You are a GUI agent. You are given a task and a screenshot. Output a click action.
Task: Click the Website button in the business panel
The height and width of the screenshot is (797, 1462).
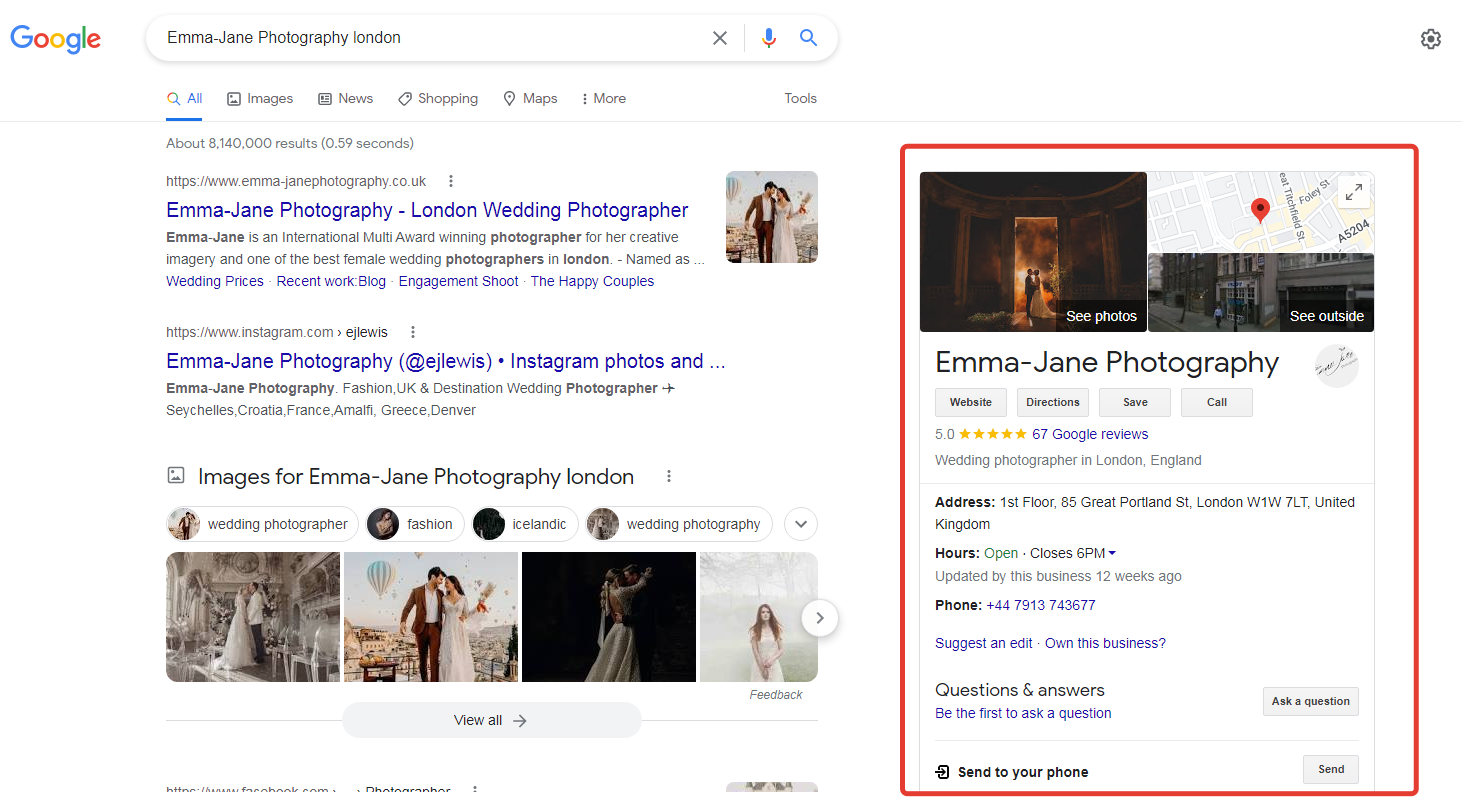[x=971, y=402]
